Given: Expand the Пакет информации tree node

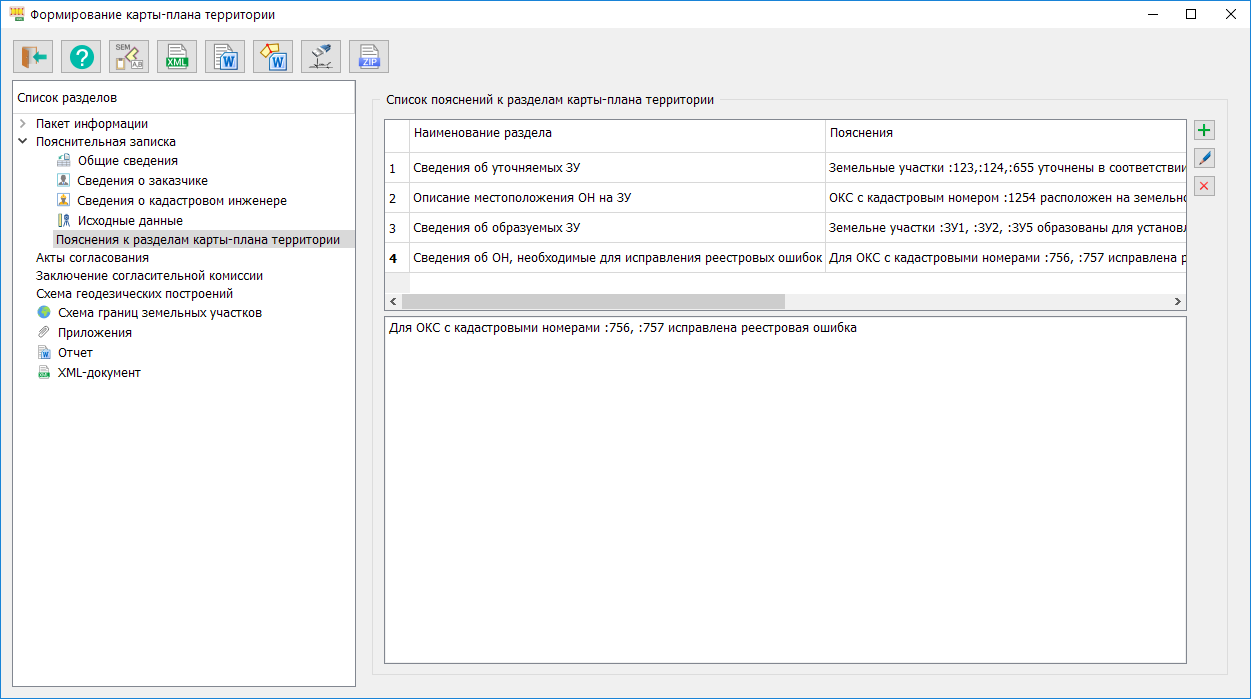Looking at the screenshot, I should [23, 124].
